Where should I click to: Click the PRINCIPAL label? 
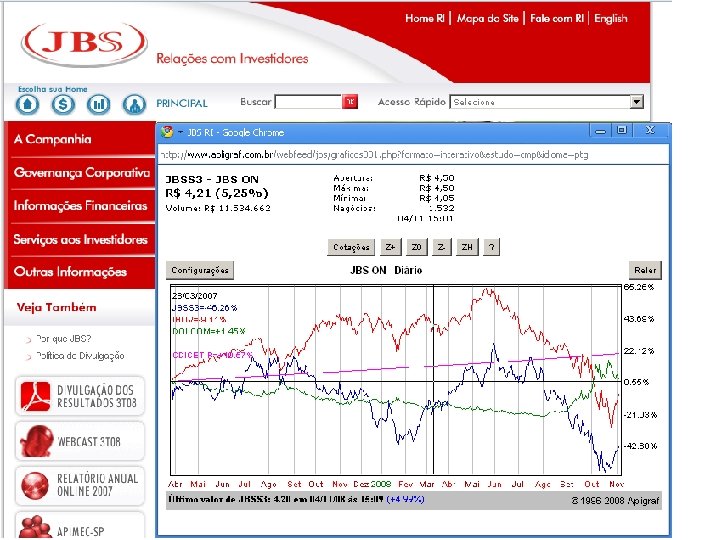coord(182,103)
